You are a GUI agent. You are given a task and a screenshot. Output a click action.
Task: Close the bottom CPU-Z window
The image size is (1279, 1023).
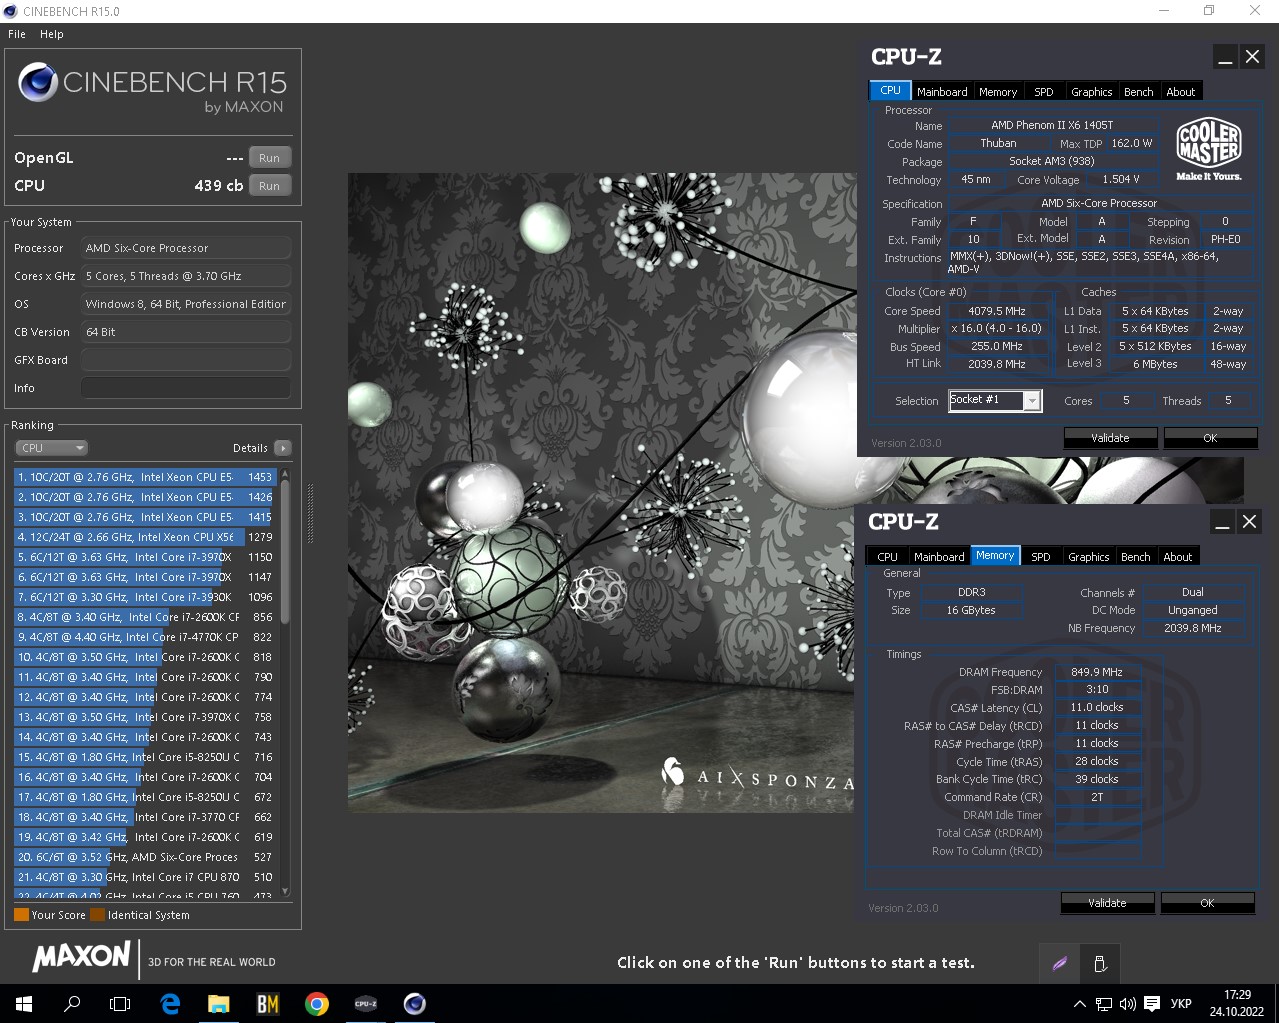pyautogui.click(x=1249, y=522)
